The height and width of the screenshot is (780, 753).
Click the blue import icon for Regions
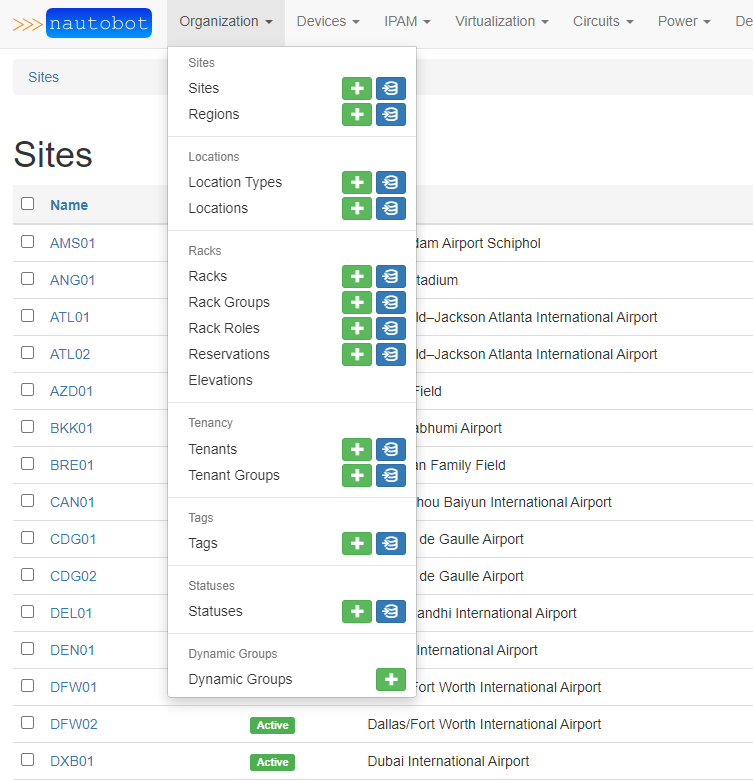point(391,114)
